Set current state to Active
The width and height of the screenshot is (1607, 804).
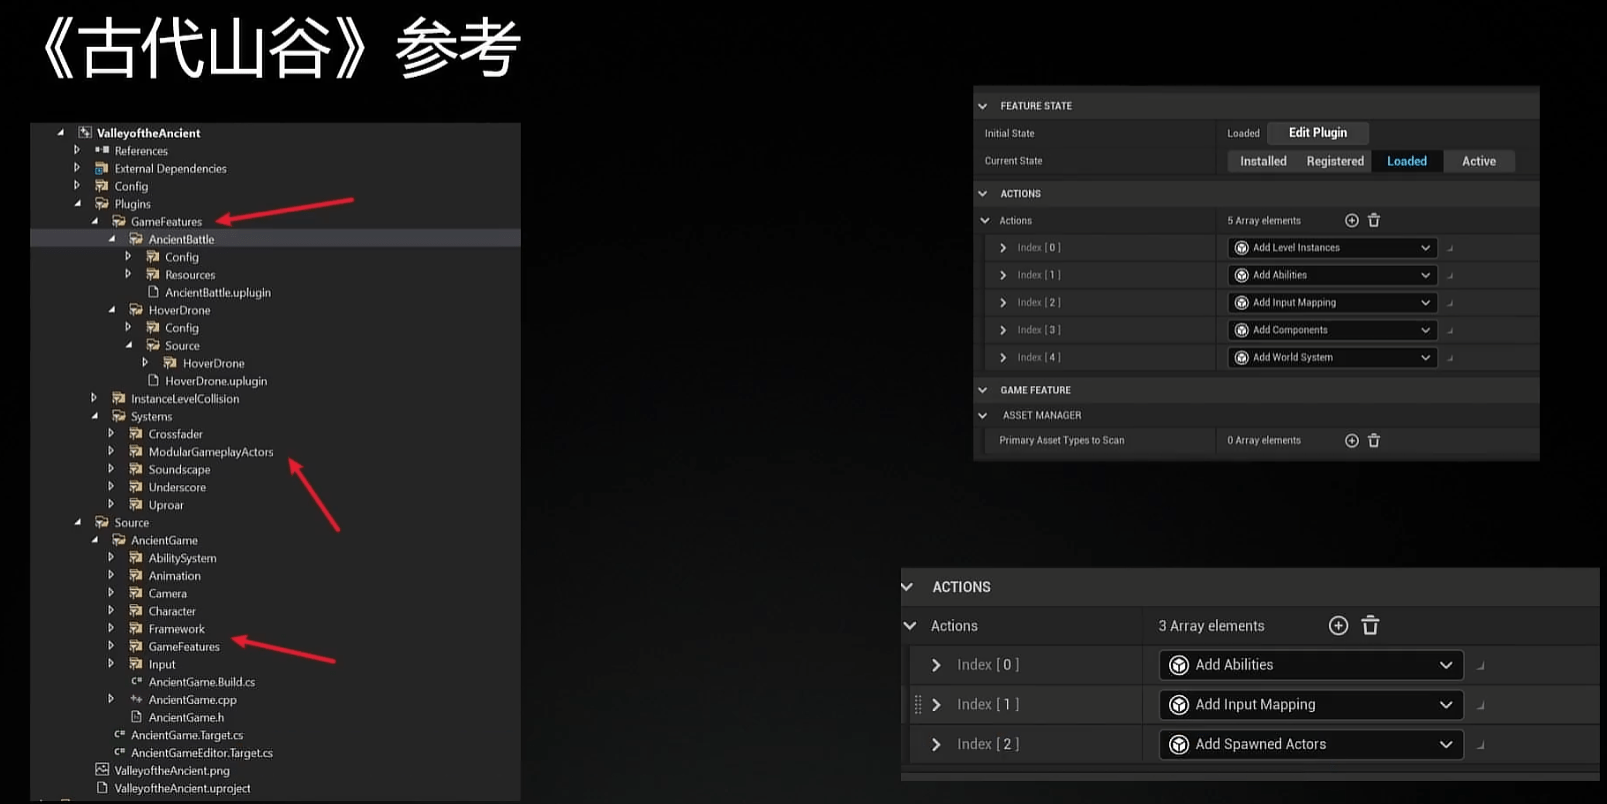(x=1478, y=161)
